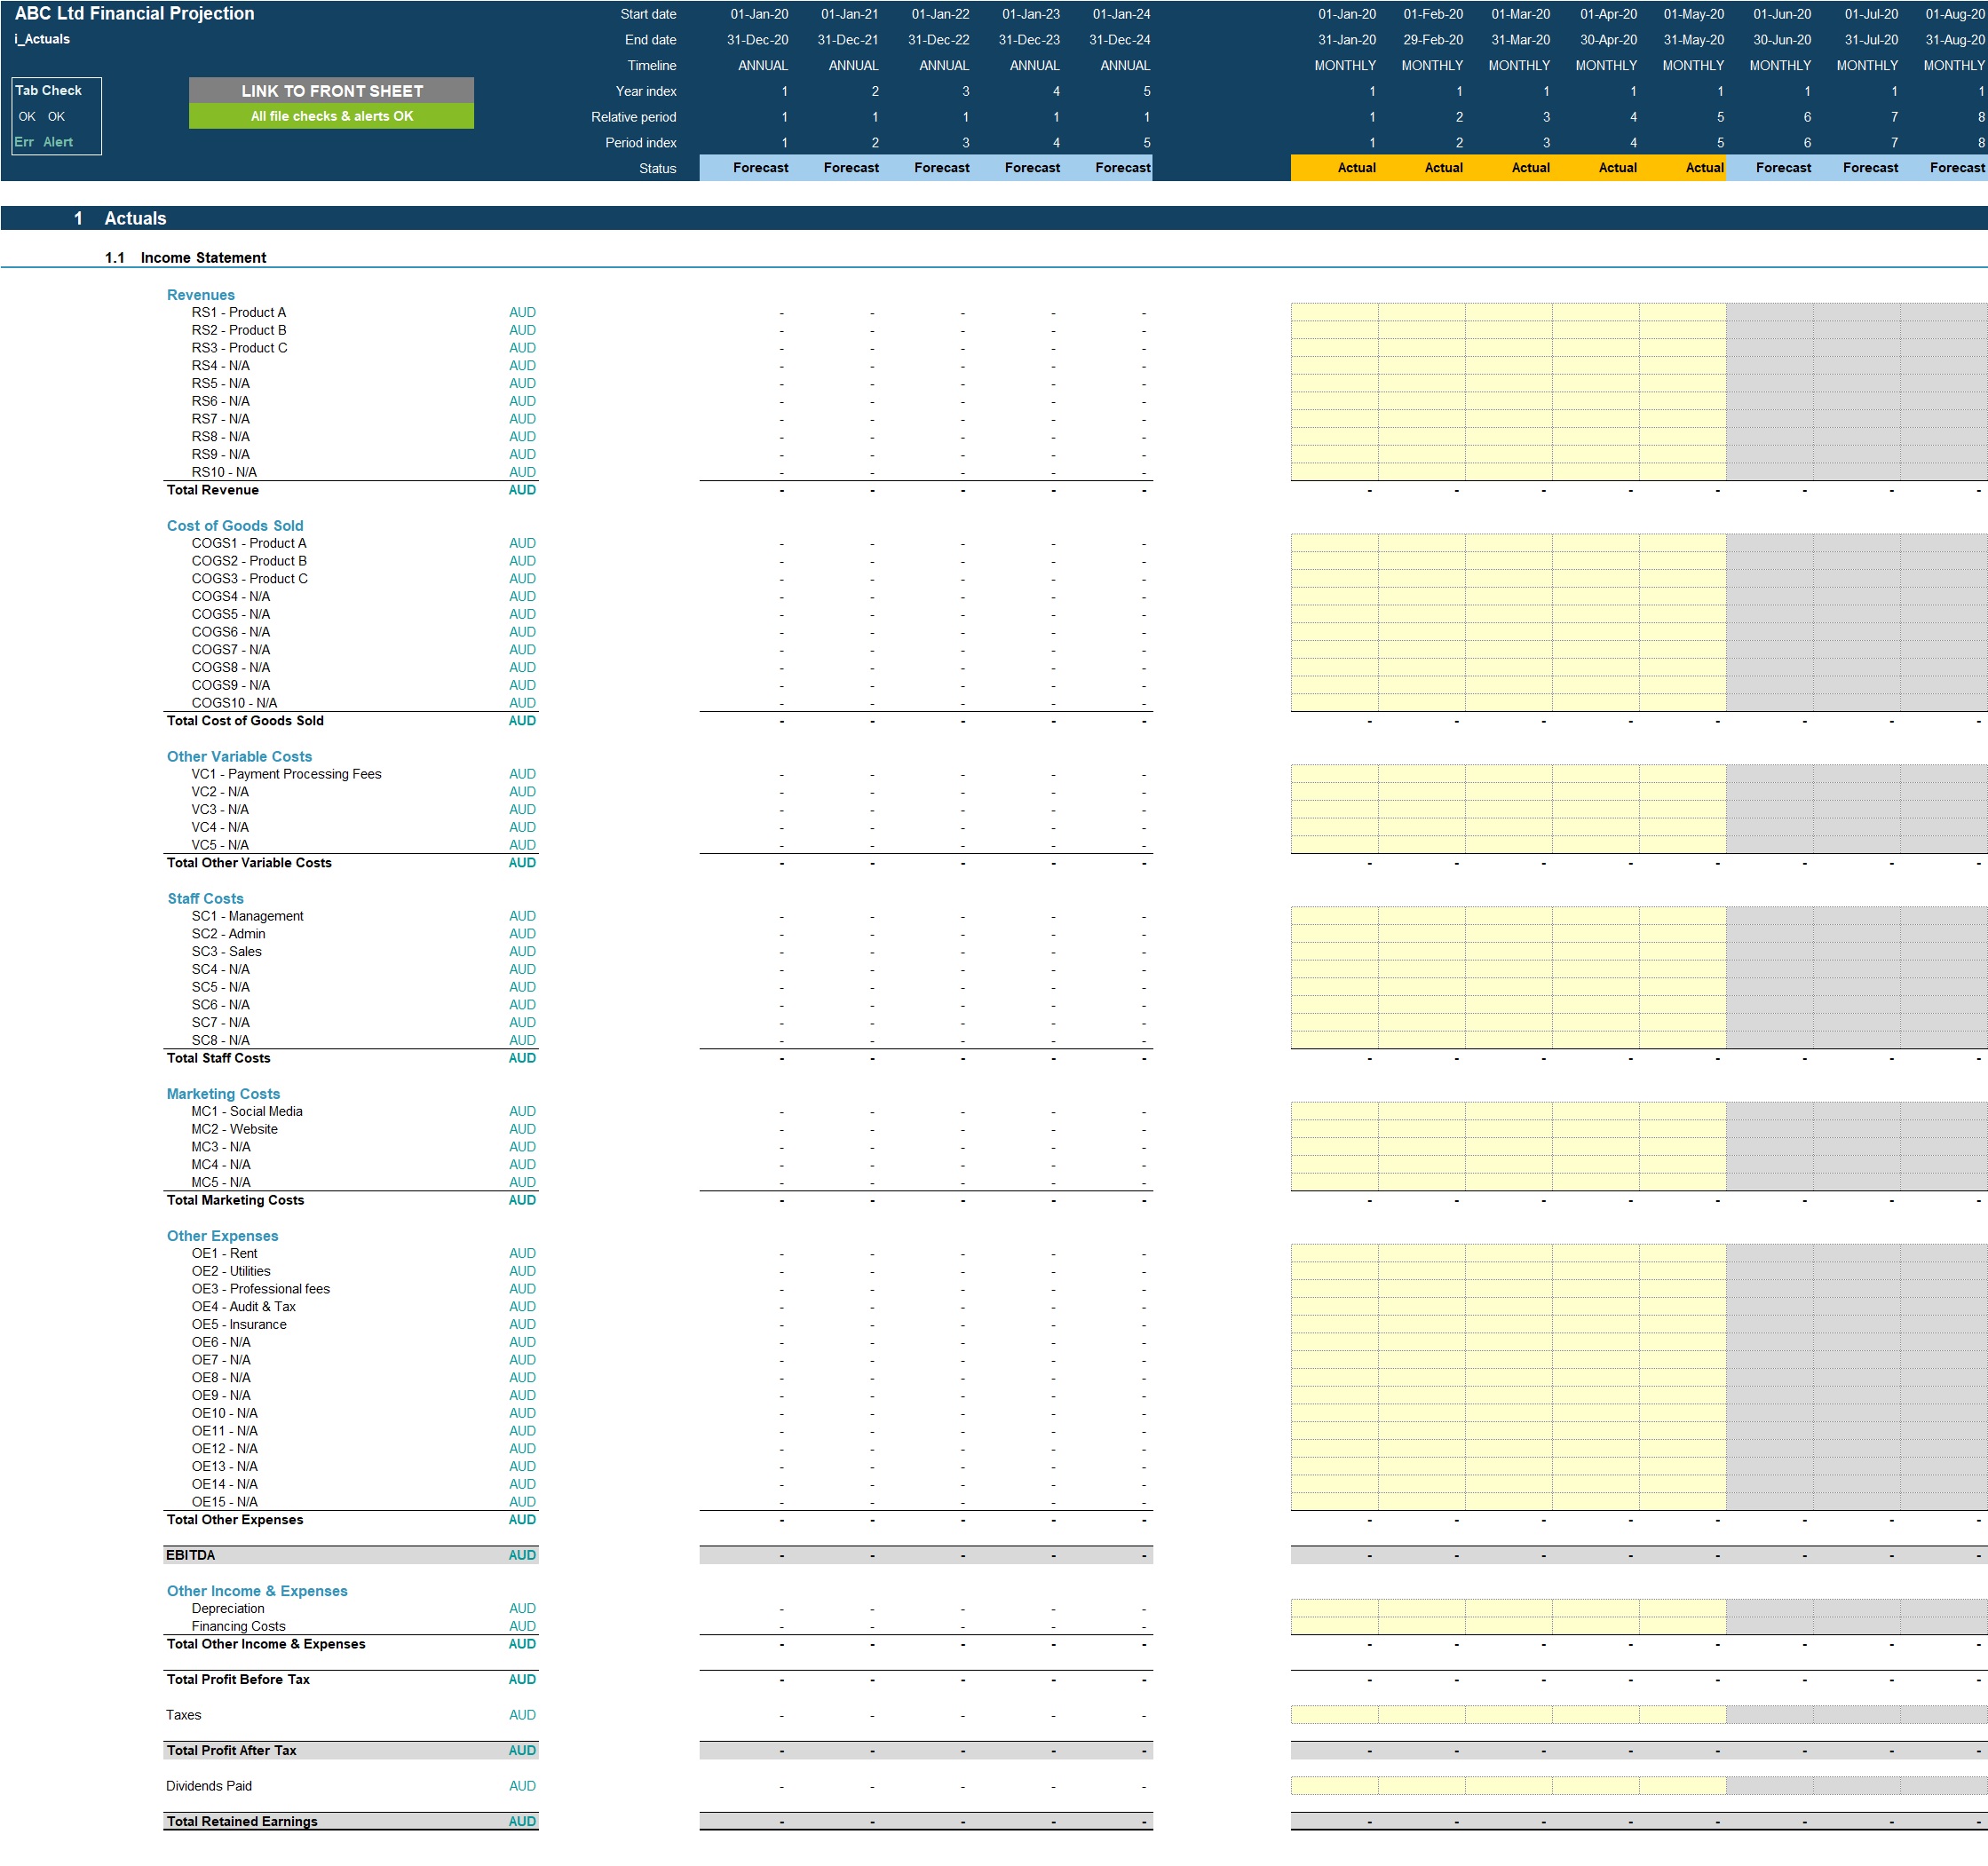Select the Taxes row label
Viewport: 1988px width, 1866px height.
click(183, 1715)
